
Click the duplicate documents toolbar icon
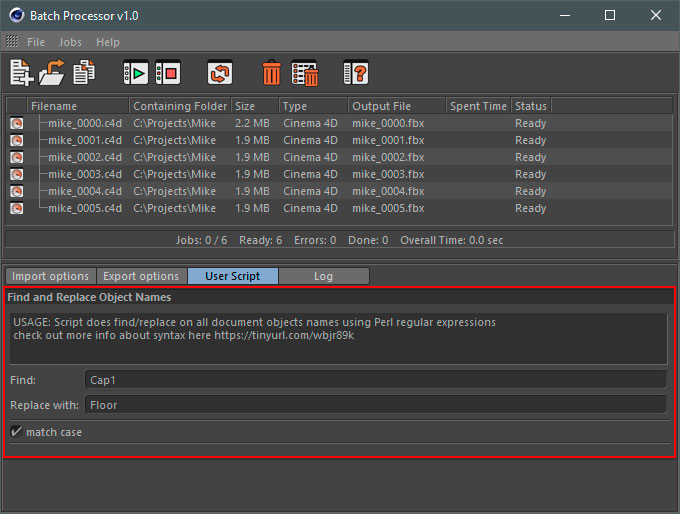(84, 73)
